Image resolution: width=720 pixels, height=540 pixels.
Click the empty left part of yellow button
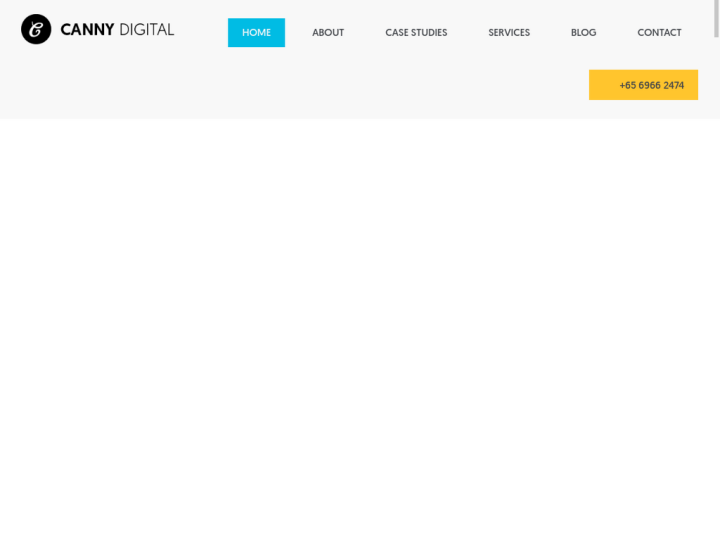[x=602, y=85]
